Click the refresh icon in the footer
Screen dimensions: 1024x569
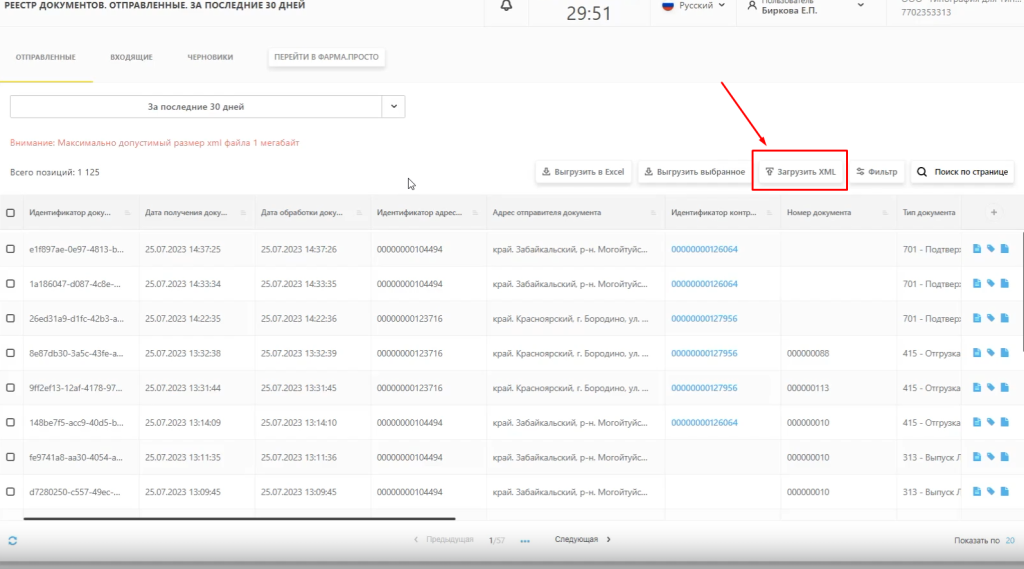click(12, 540)
